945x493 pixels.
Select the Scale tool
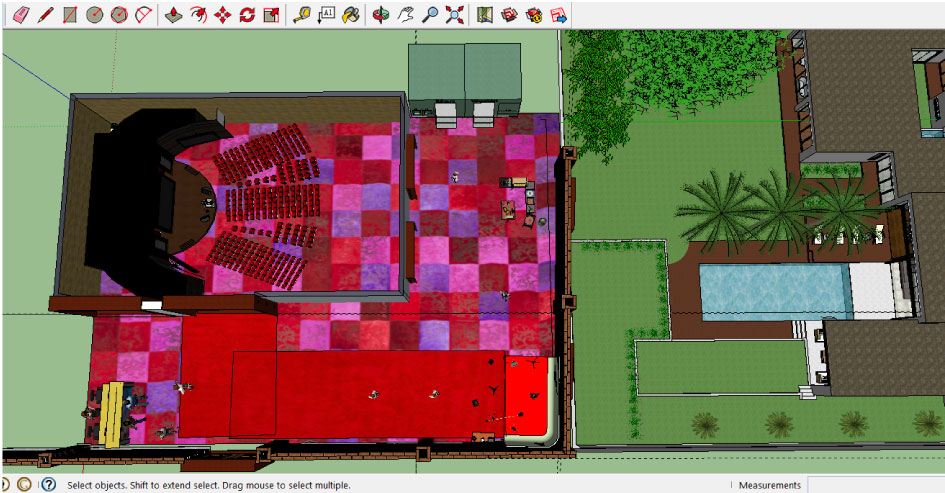[271, 14]
